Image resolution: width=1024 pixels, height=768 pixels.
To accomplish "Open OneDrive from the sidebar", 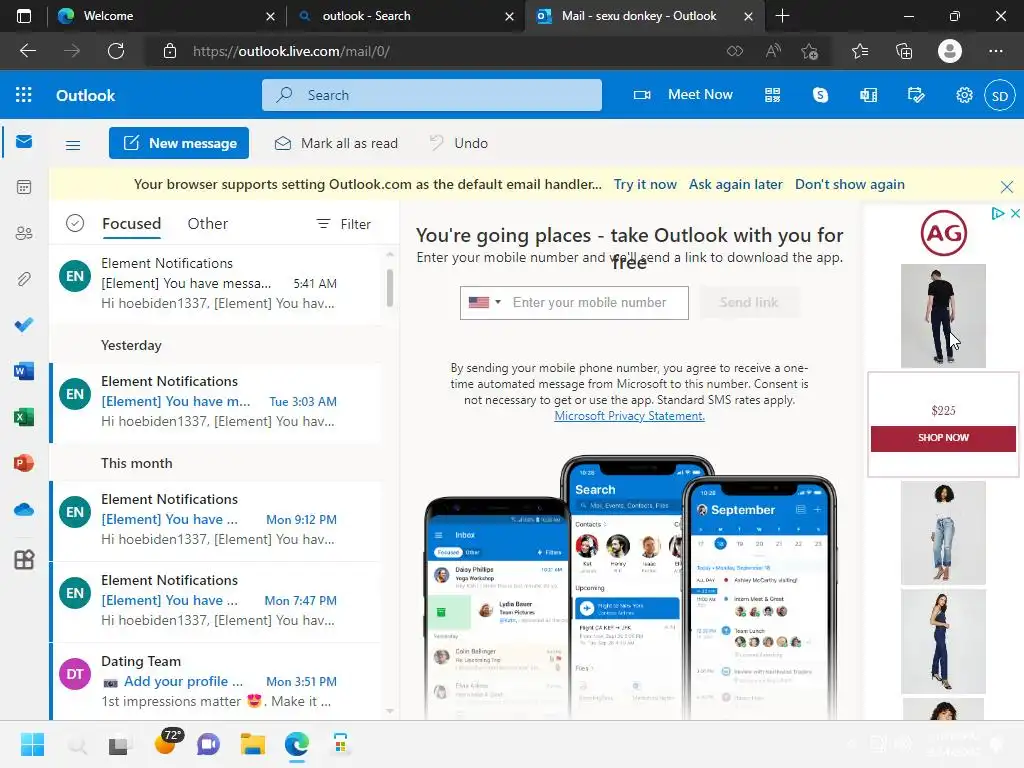I will pos(24,509).
